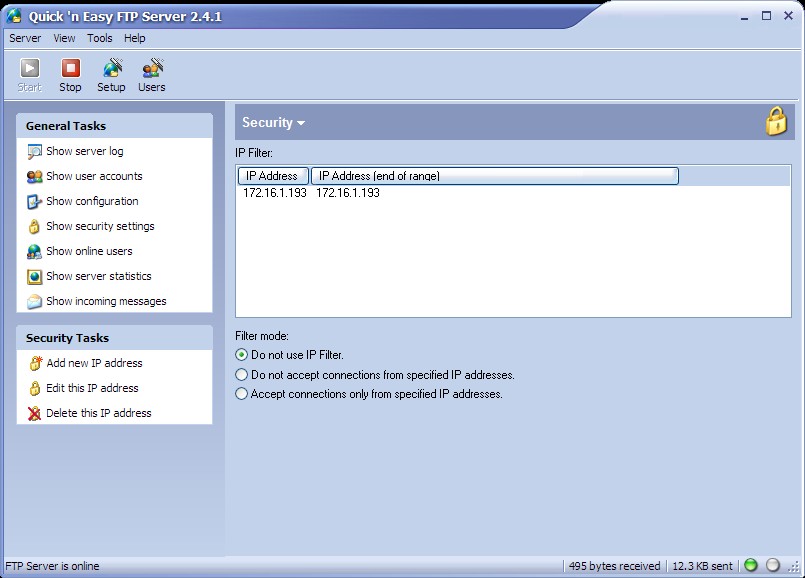This screenshot has height=578, width=805.
Task: Open the Setup wizard icon
Action: [112, 68]
